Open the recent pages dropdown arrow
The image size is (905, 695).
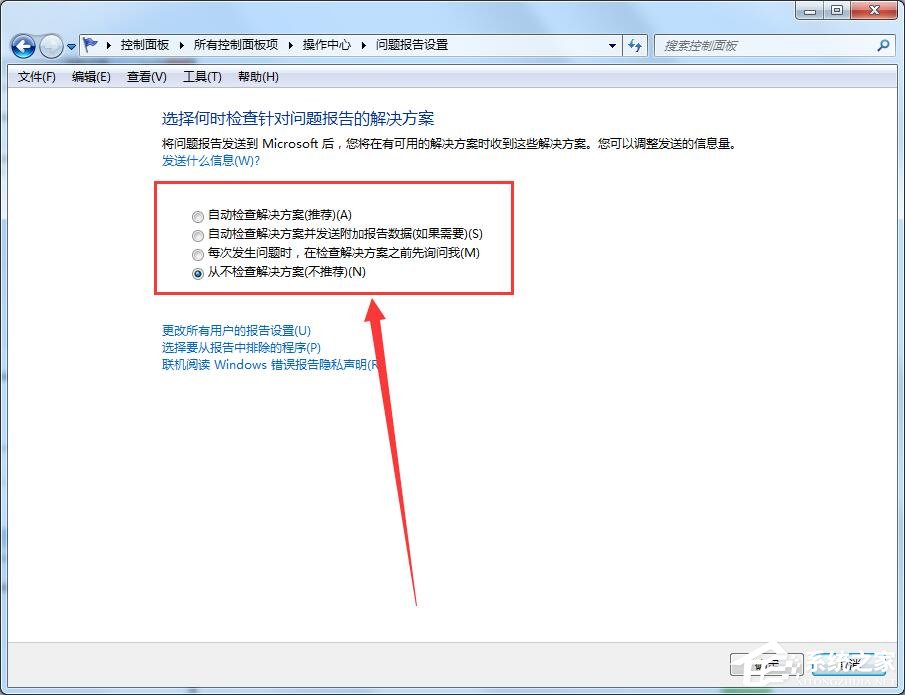point(70,46)
